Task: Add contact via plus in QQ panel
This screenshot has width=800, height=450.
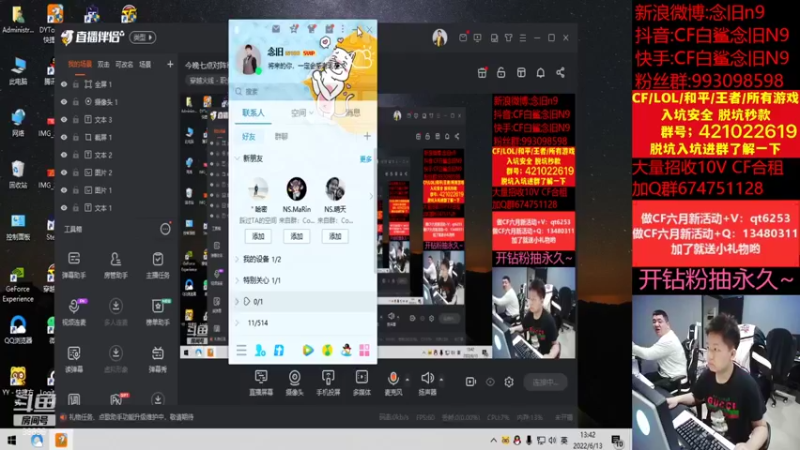Action: point(367,136)
